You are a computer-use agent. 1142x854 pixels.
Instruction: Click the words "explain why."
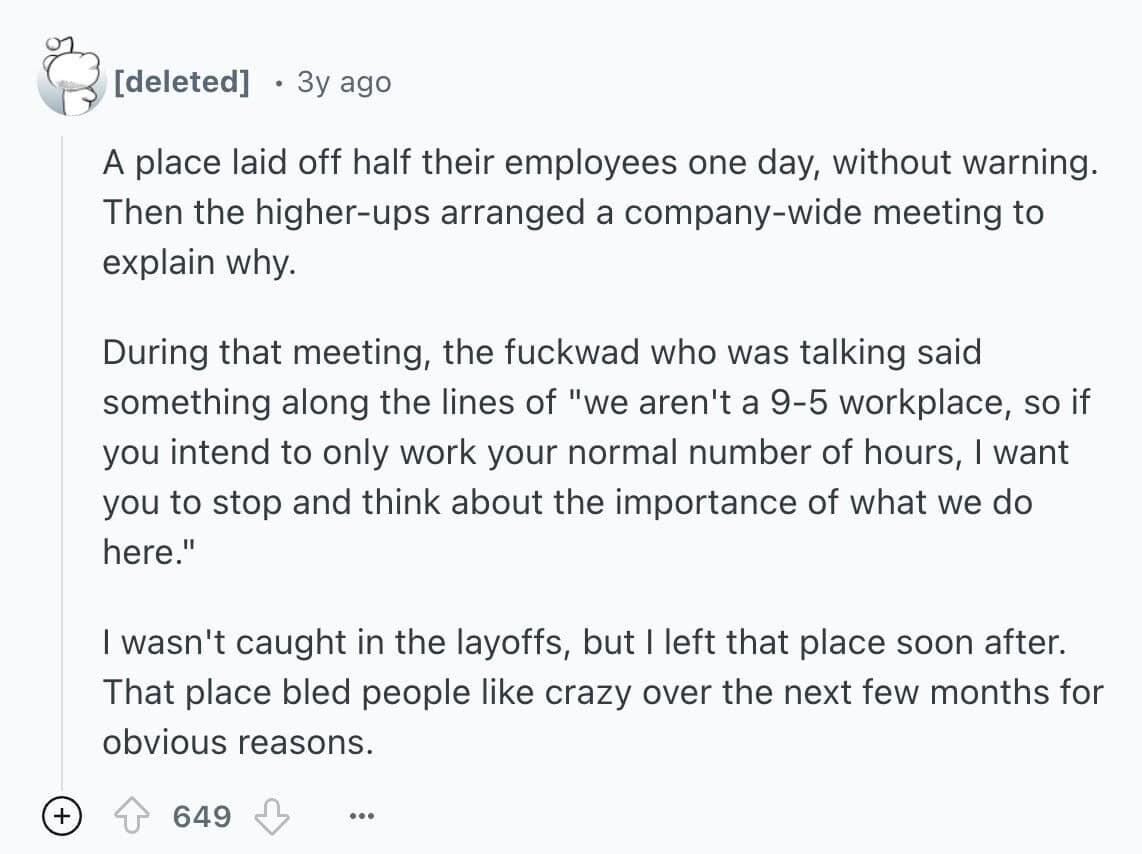(200, 261)
